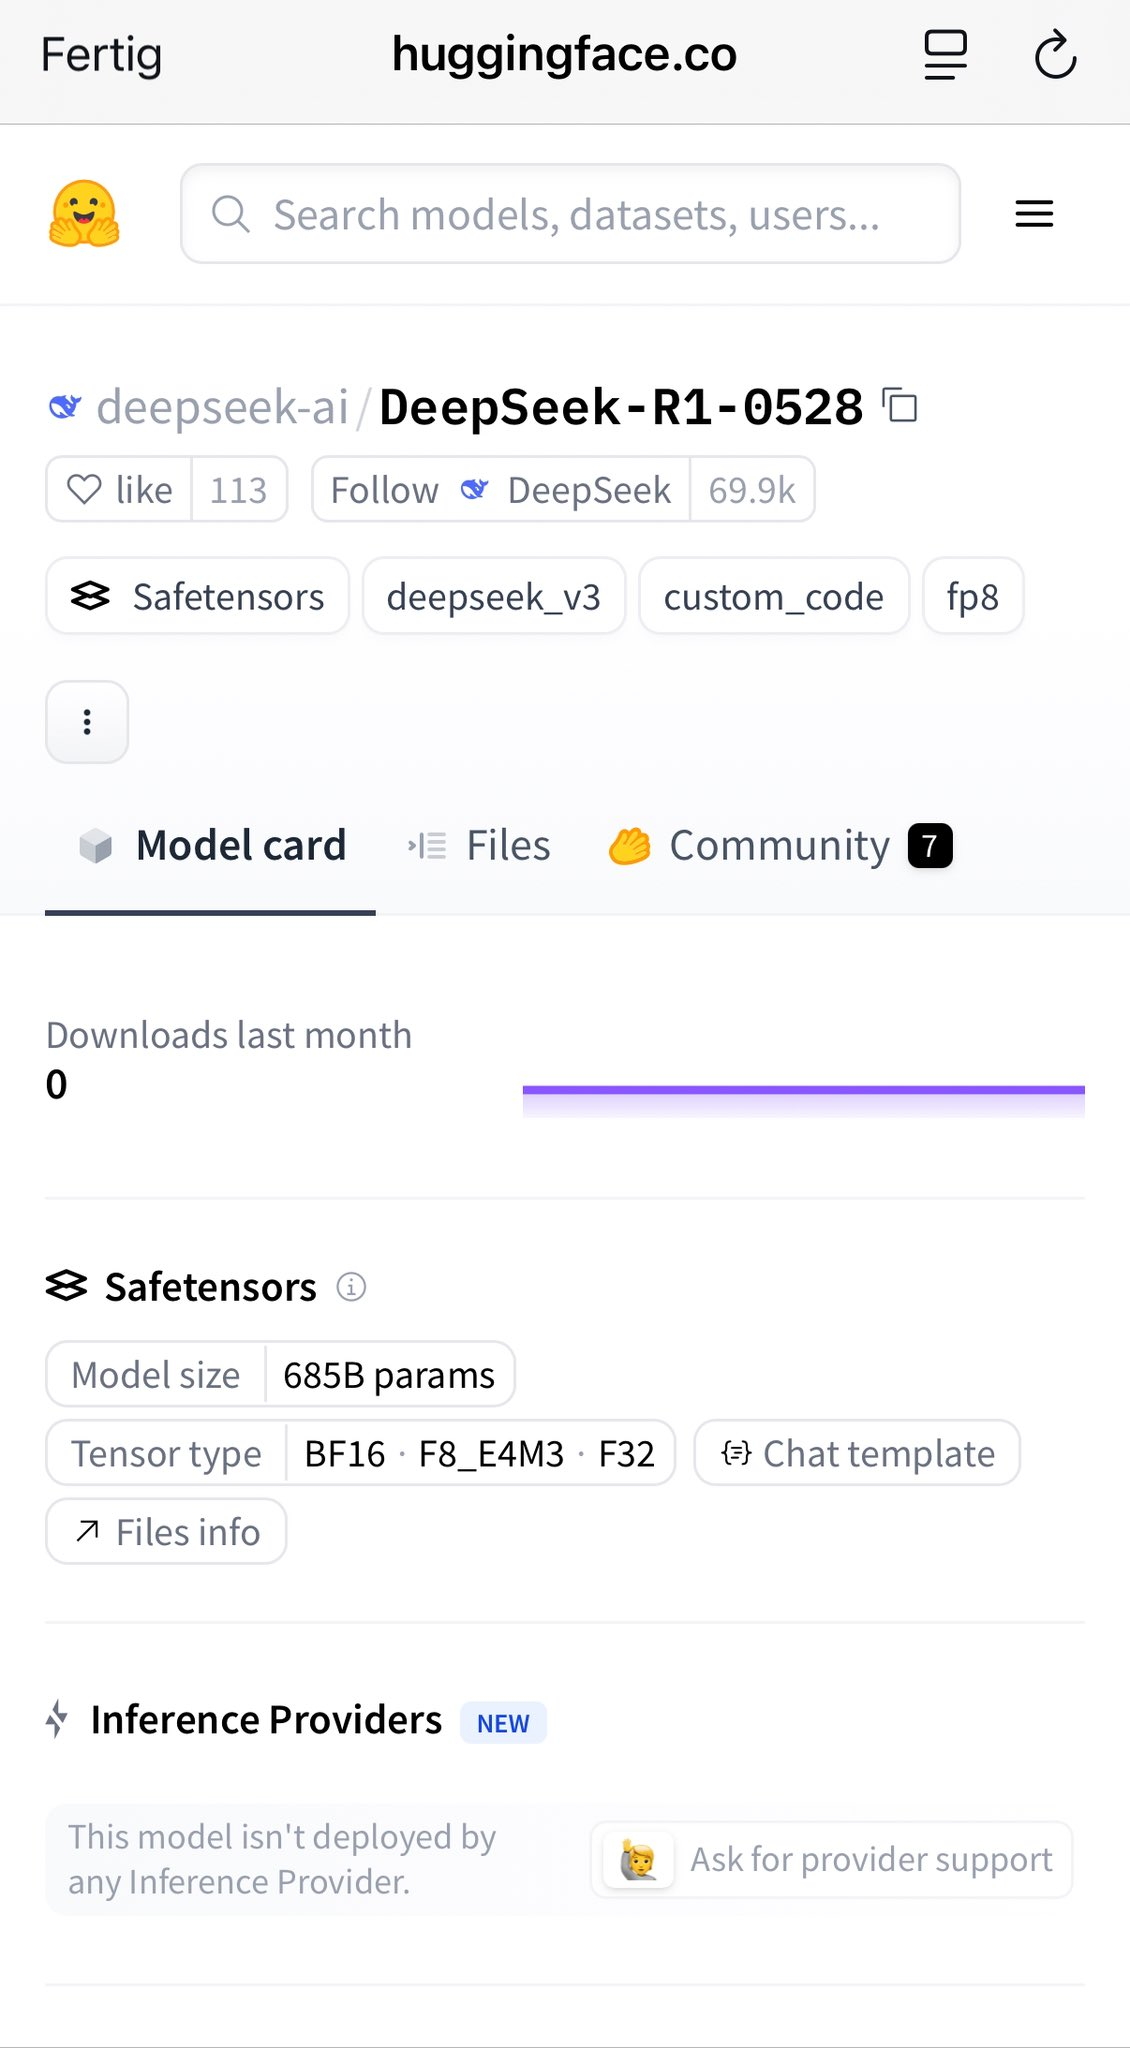Reload the page with the refresh icon
The image size is (1130, 2048).
click(1055, 55)
